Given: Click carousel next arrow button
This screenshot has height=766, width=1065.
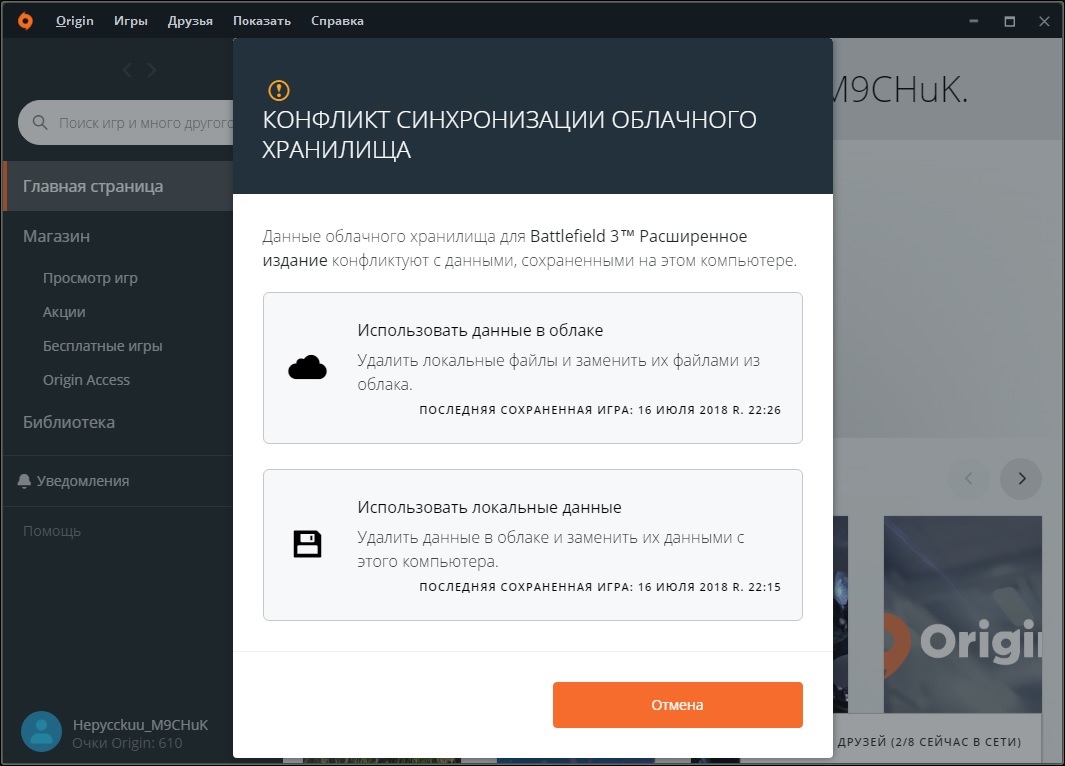Looking at the screenshot, I should click(1021, 479).
